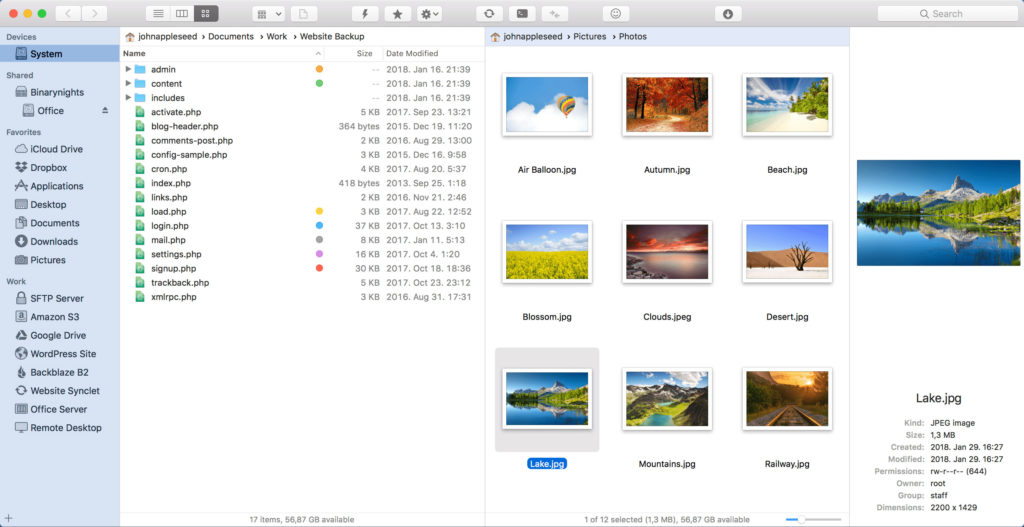Expand the includes folder disclosure triangle
The width and height of the screenshot is (1024, 527).
pos(128,98)
